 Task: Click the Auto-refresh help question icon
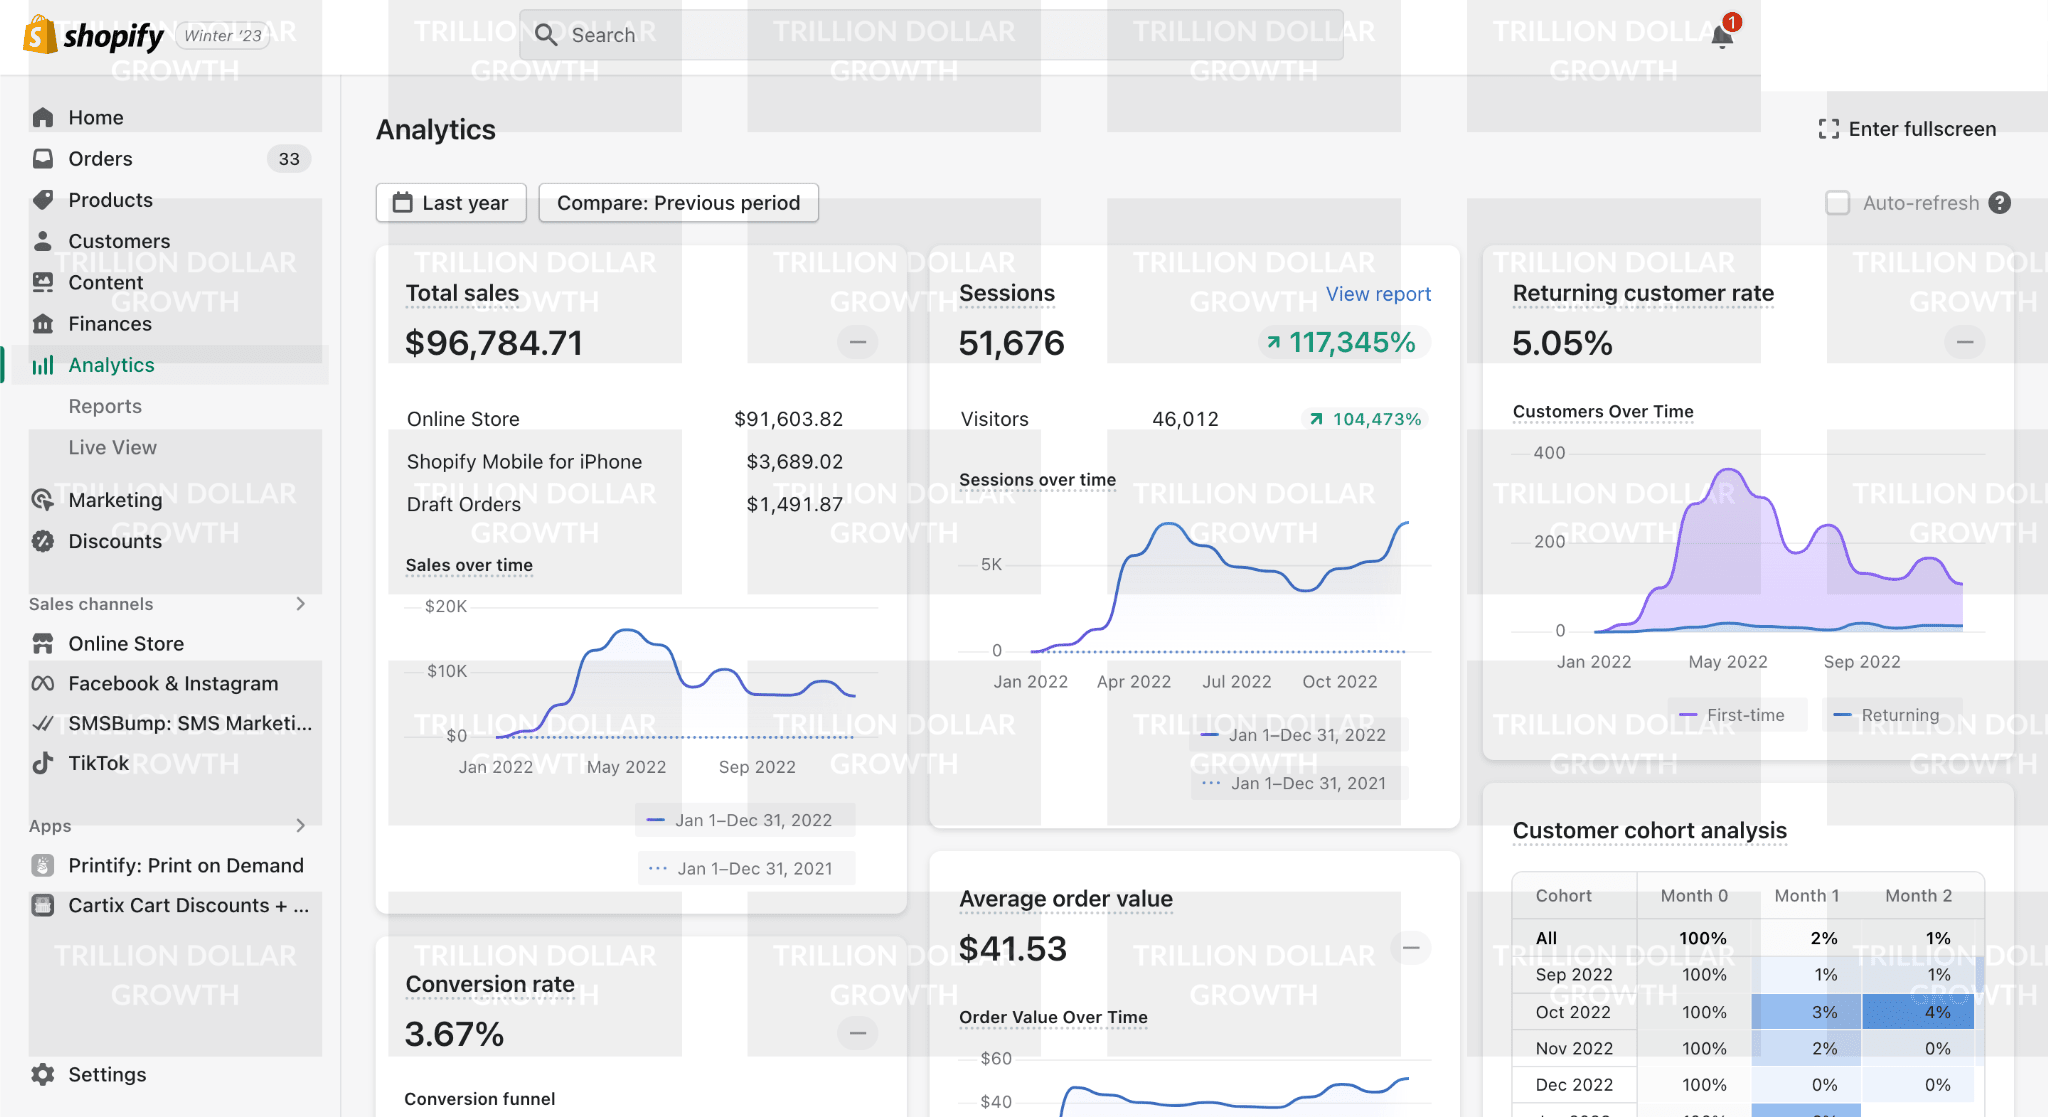click(1999, 203)
